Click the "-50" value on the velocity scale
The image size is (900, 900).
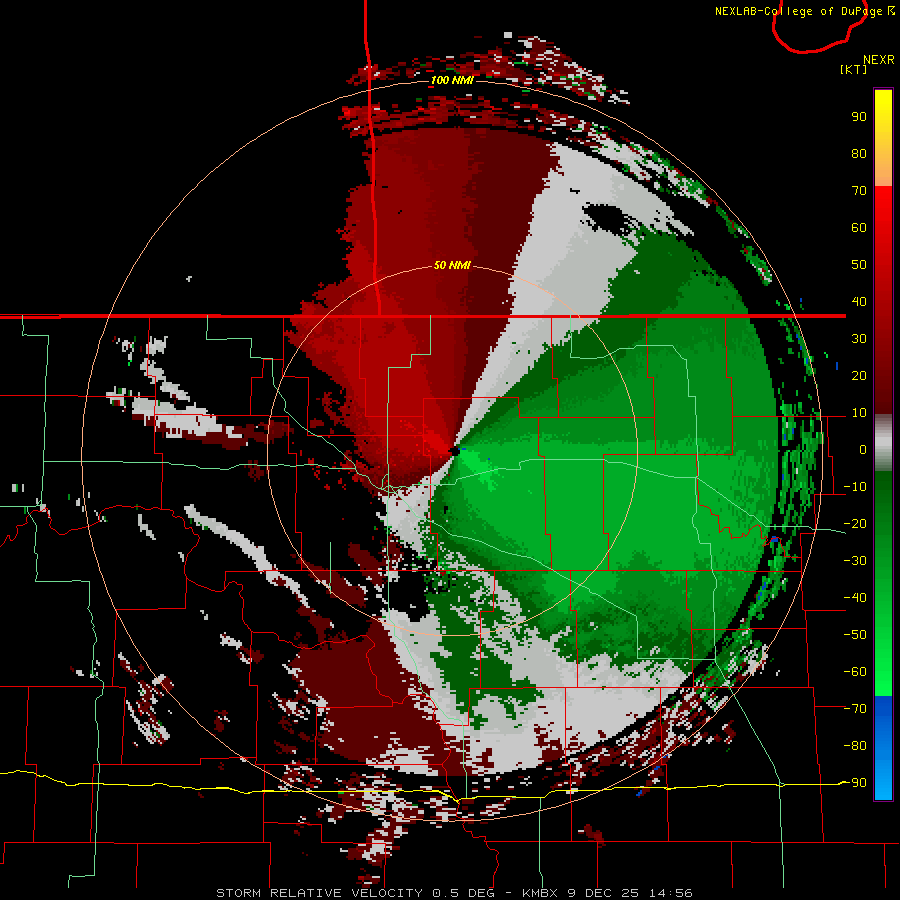point(855,635)
